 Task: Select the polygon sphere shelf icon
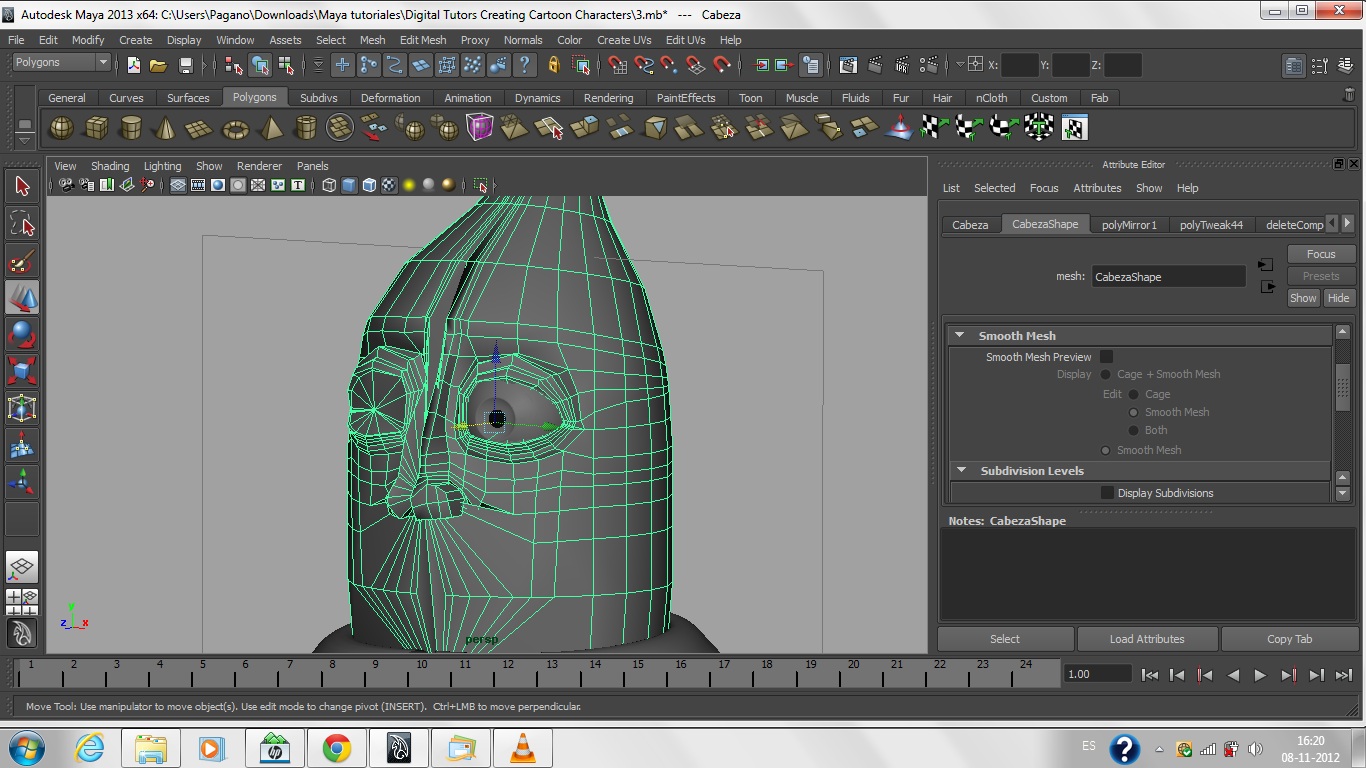(62, 128)
